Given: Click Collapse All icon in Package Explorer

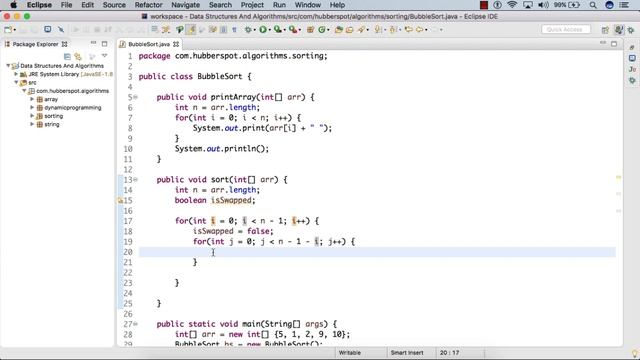Looking at the screenshot, I should tap(67, 56).
